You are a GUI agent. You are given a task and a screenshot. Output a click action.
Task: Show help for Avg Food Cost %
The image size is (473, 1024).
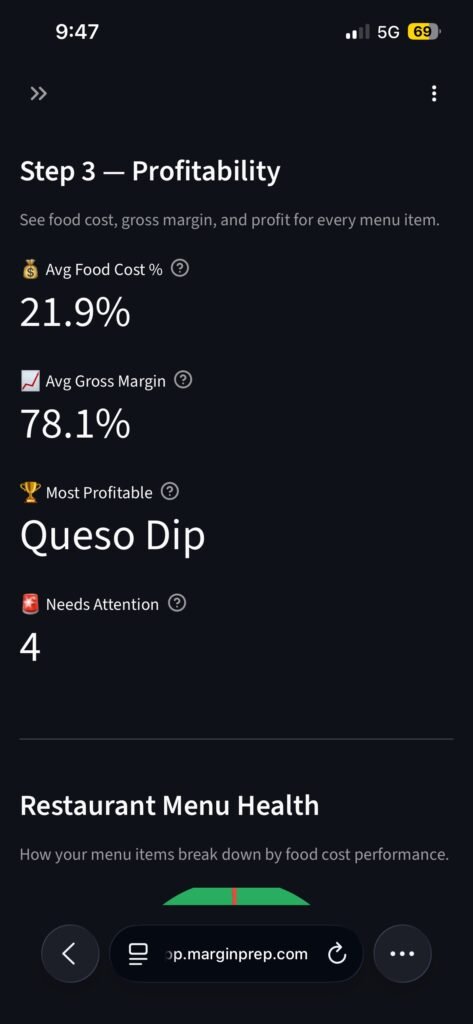tap(180, 268)
